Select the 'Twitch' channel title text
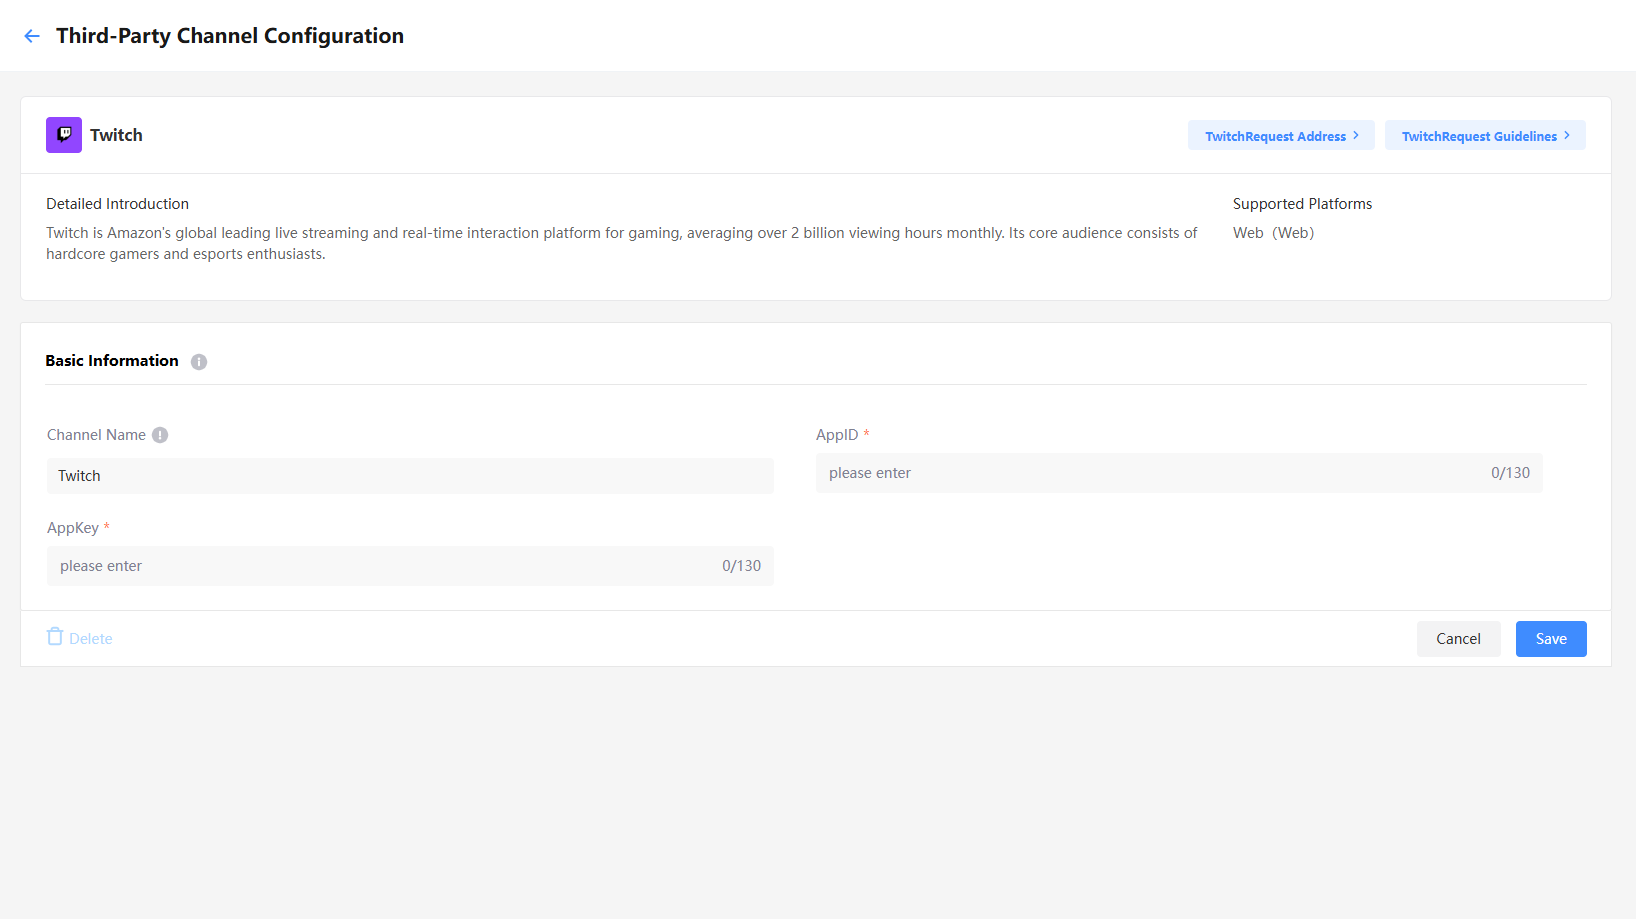1636x919 pixels. pyautogui.click(x=116, y=135)
